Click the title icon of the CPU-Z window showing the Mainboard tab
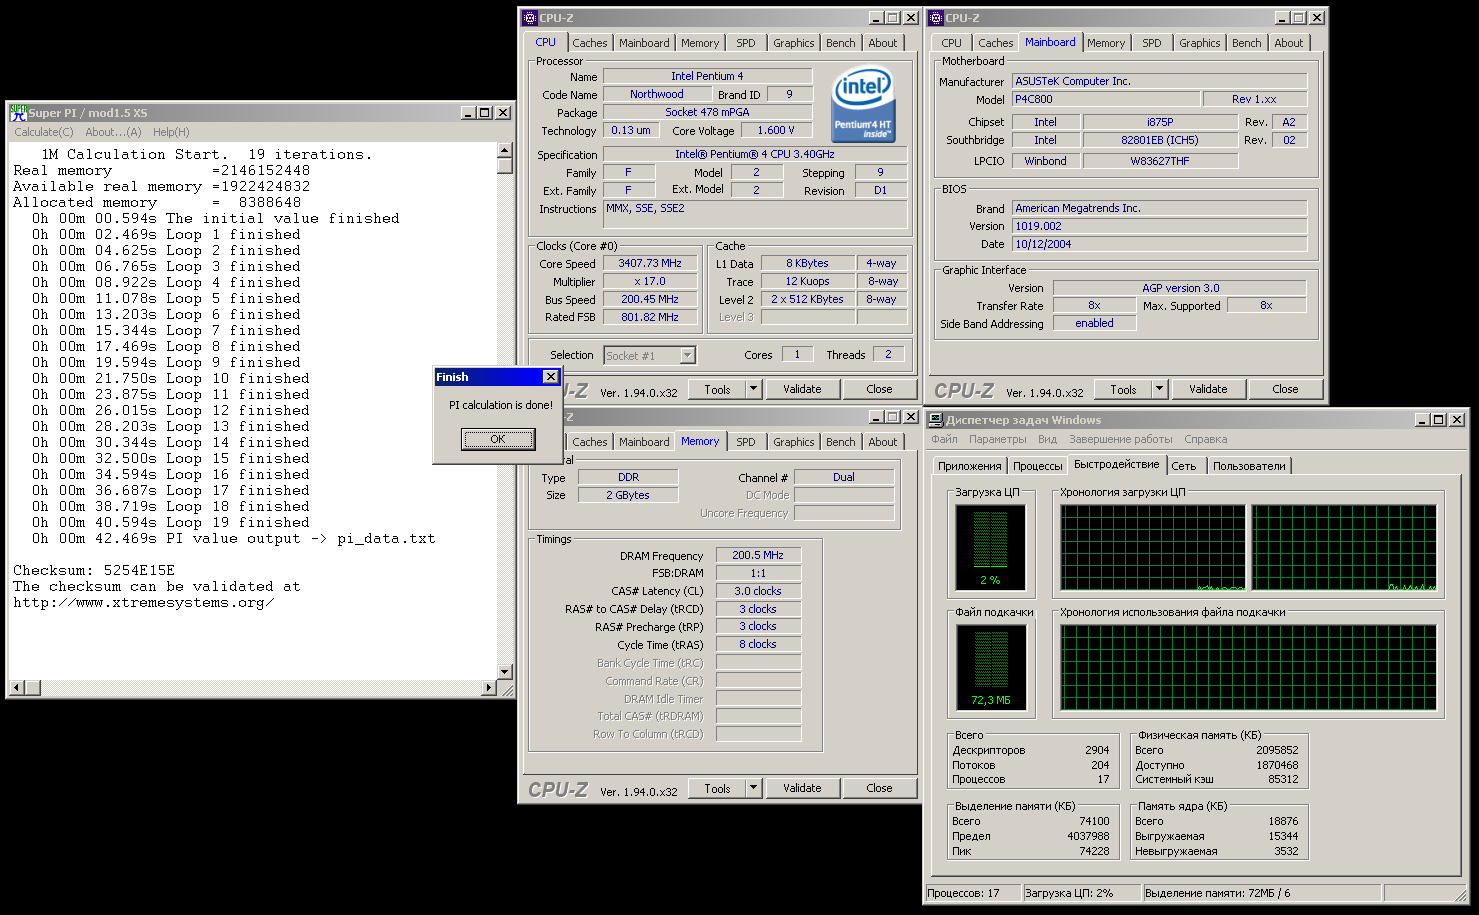The height and width of the screenshot is (915, 1479). point(937,18)
